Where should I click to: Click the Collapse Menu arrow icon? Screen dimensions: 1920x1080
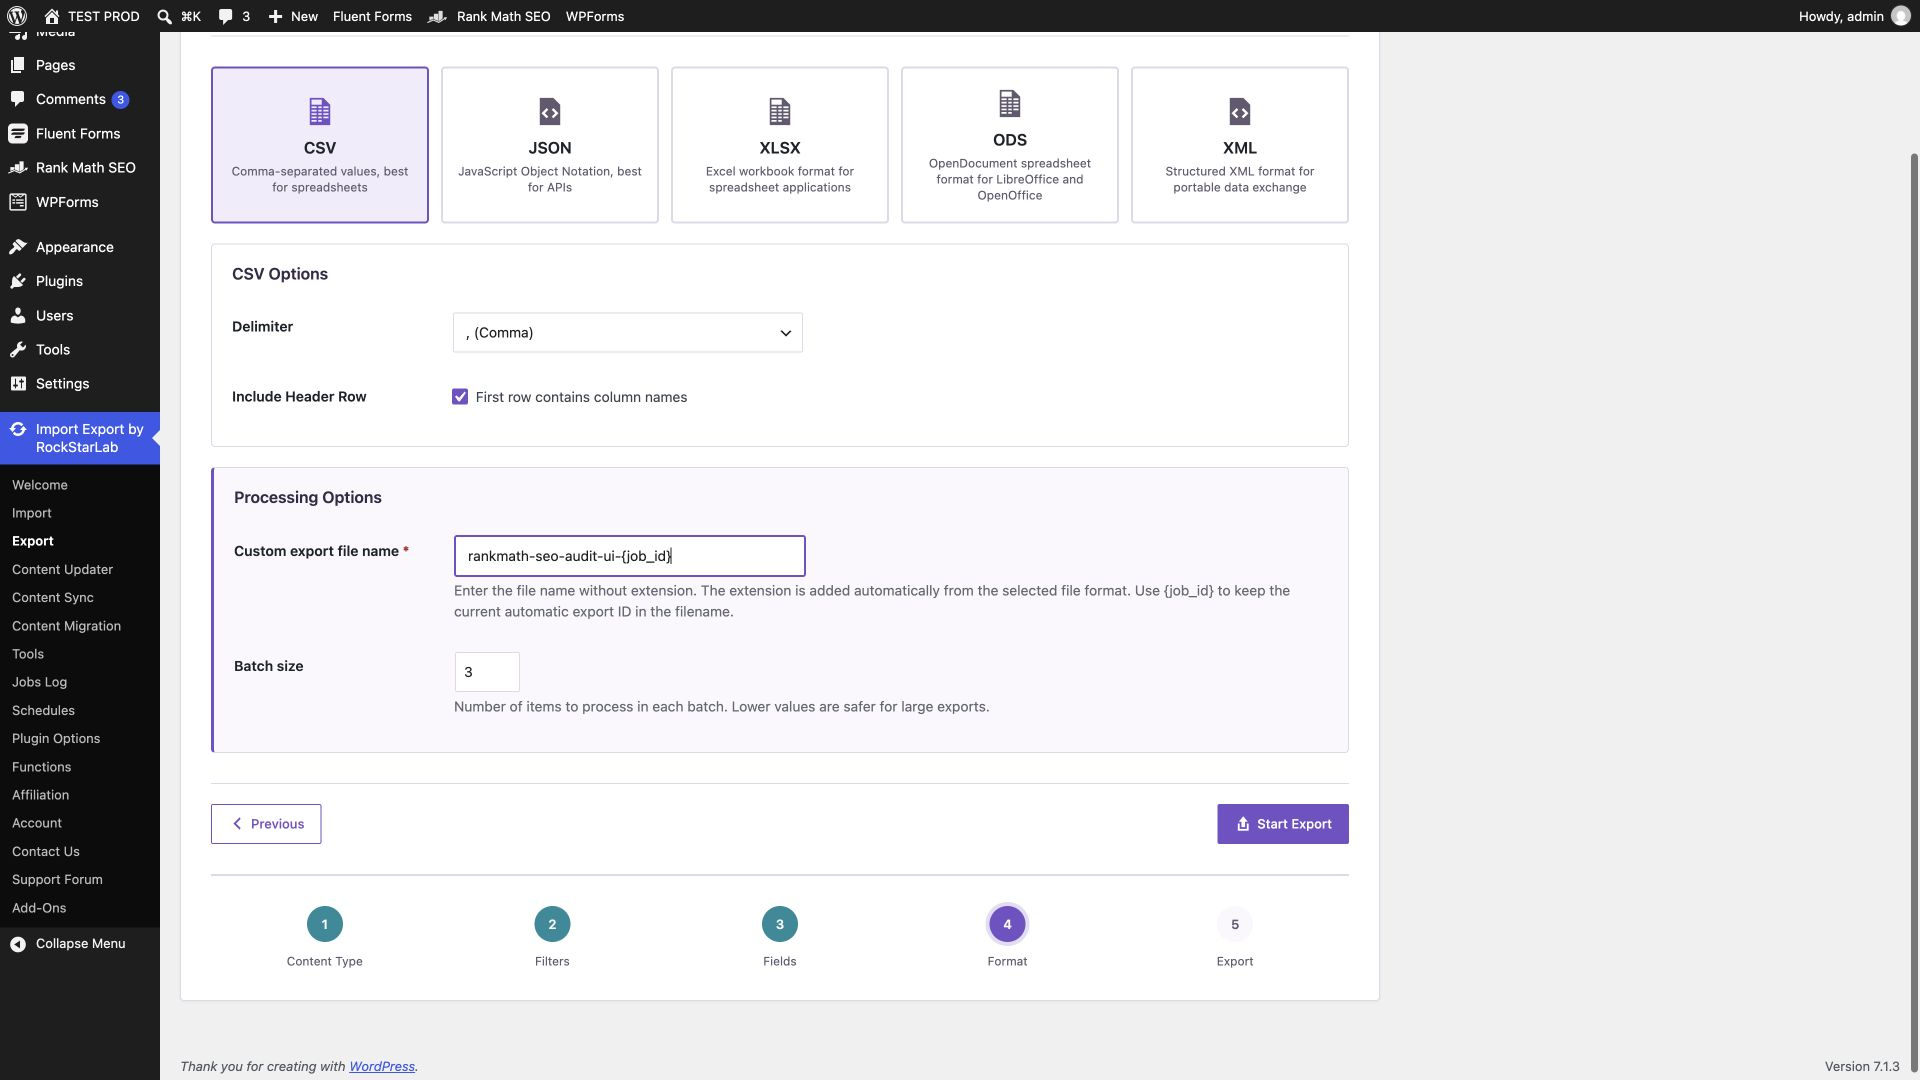tap(18, 944)
